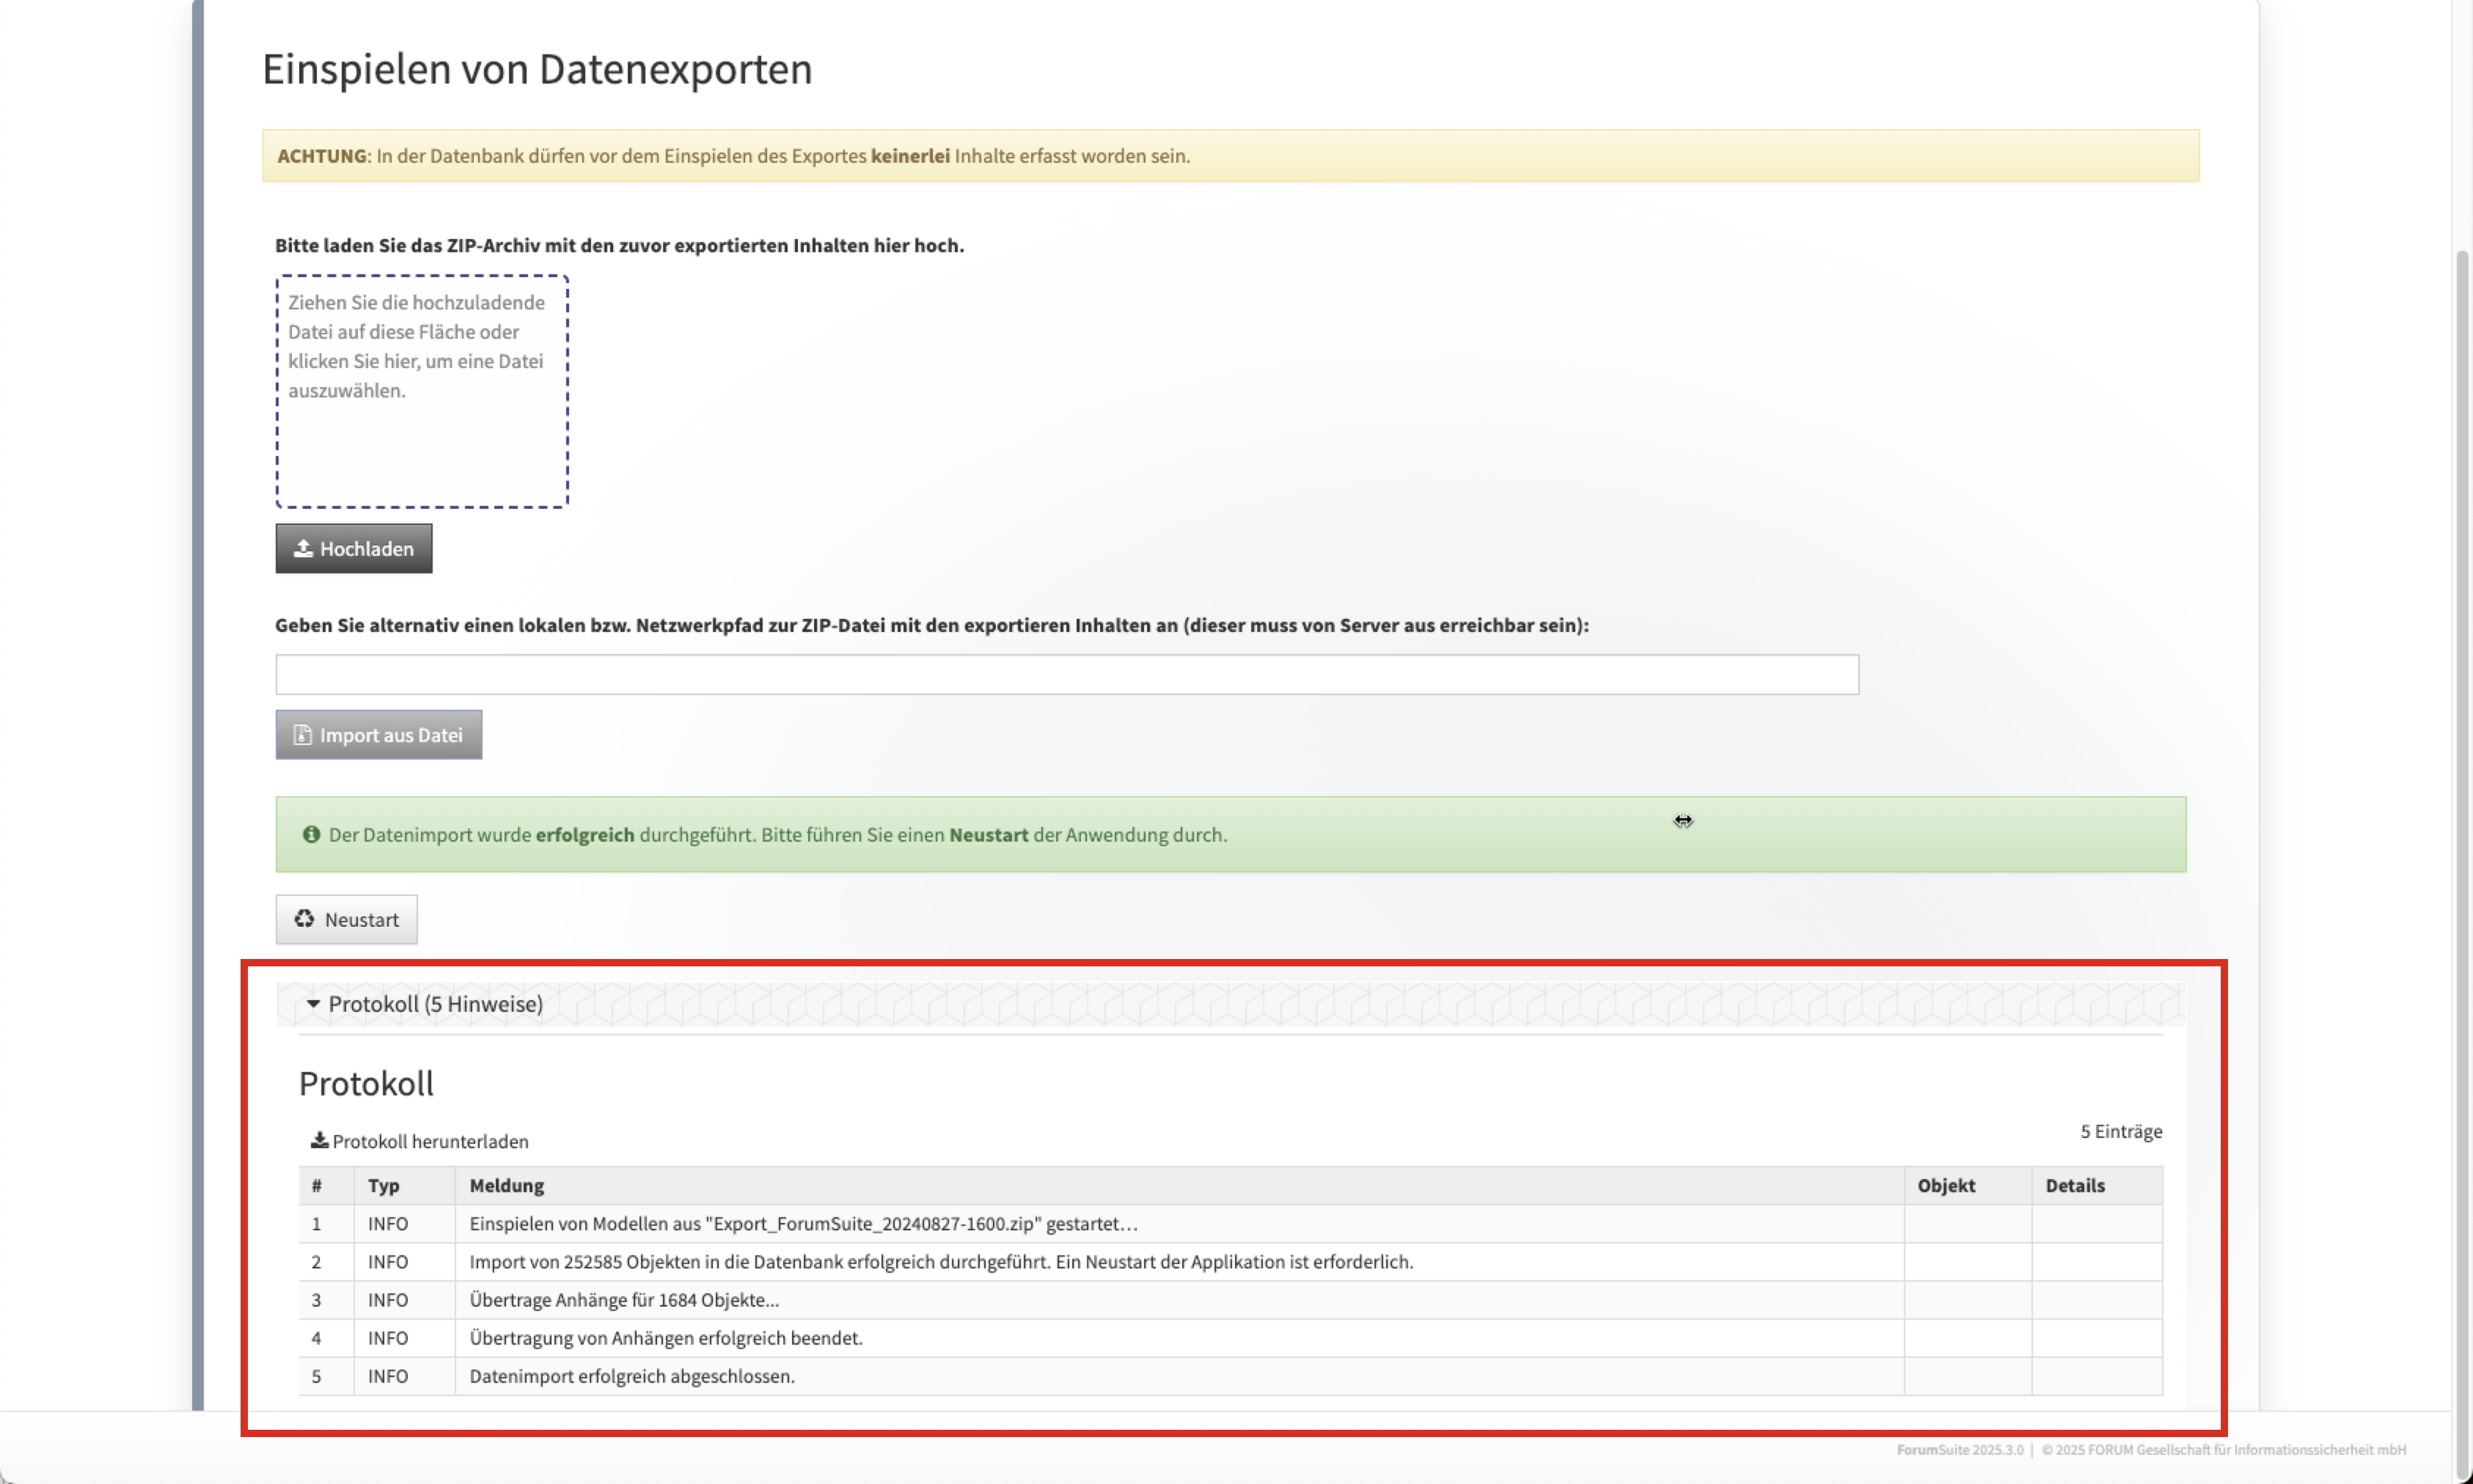Click the ZIP file drop zone
The height and width of the screenshot is (1484, 2473).
[x=422, y=391]
